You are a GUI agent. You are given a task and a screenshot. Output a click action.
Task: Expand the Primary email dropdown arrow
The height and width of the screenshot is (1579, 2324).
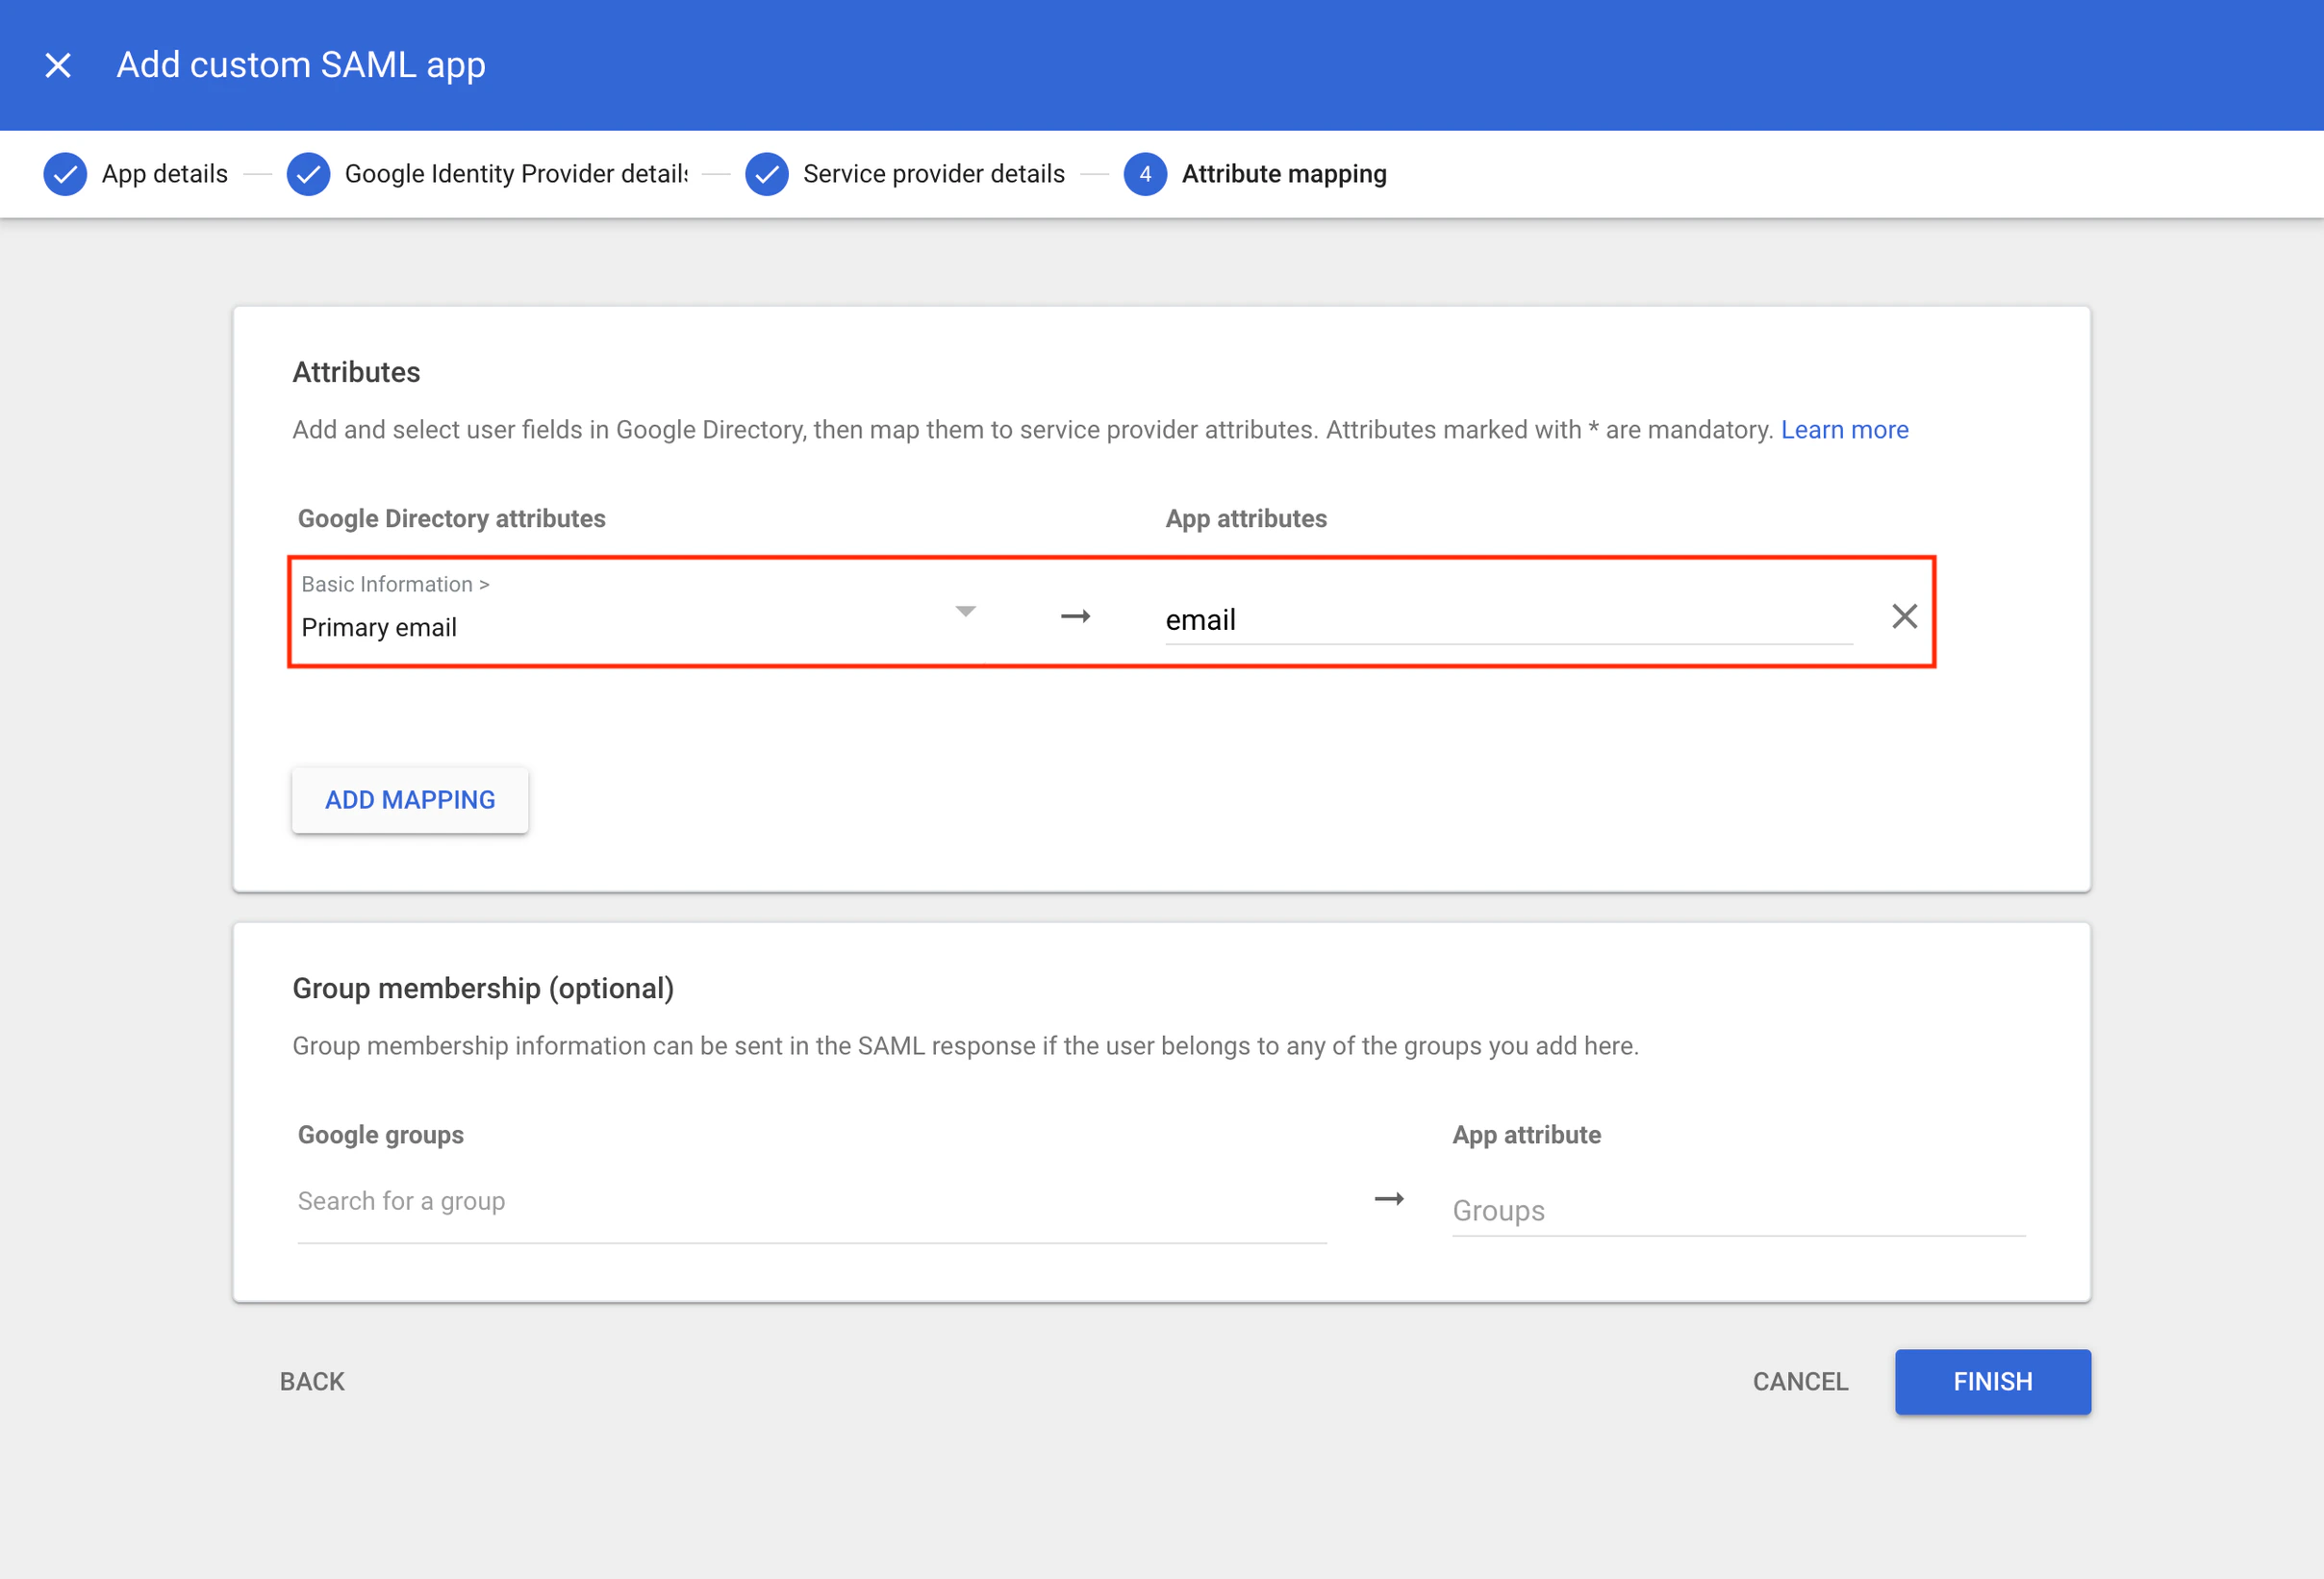click(x=964, y=611)
